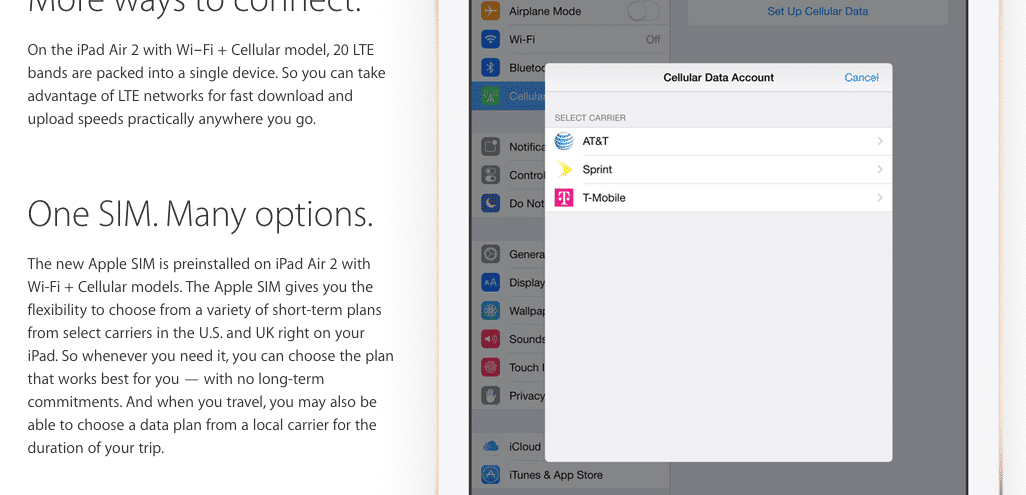Tap the AT&T globe logo
Image resolution: width=1026 pixels, height=495 pixels.
[563, 141]
